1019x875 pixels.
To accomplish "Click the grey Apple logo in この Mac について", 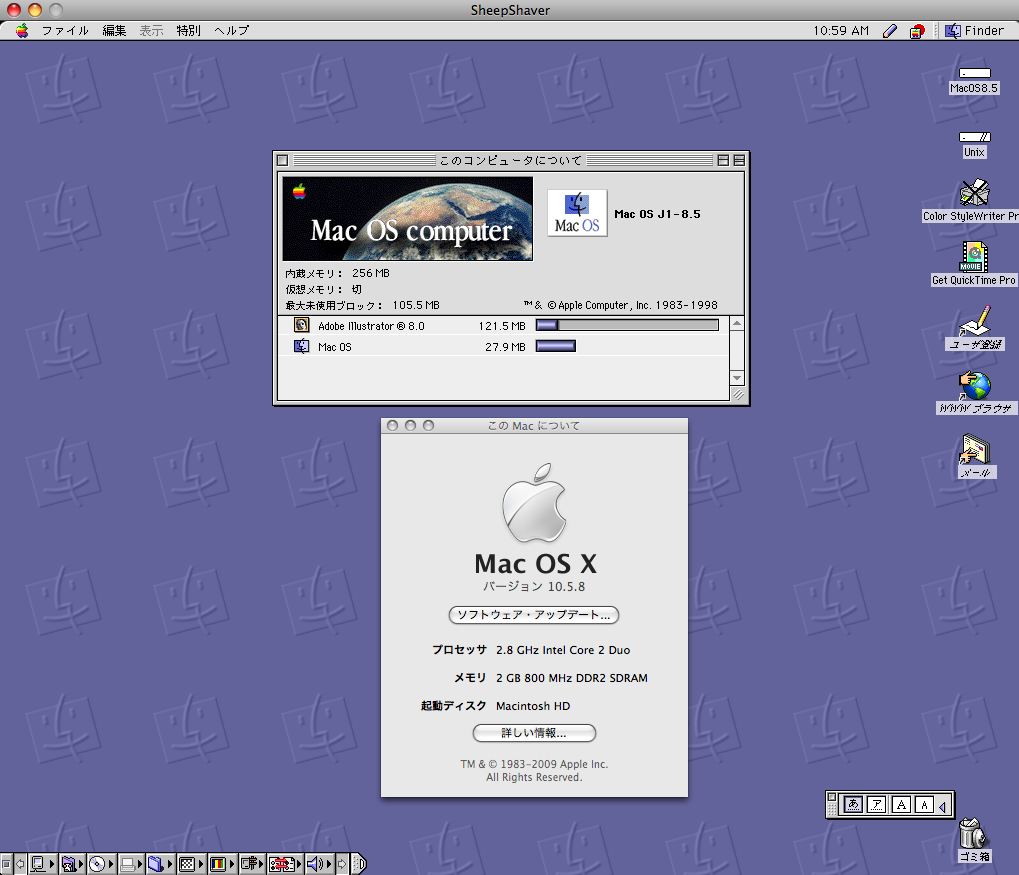I will coord(534,503).
